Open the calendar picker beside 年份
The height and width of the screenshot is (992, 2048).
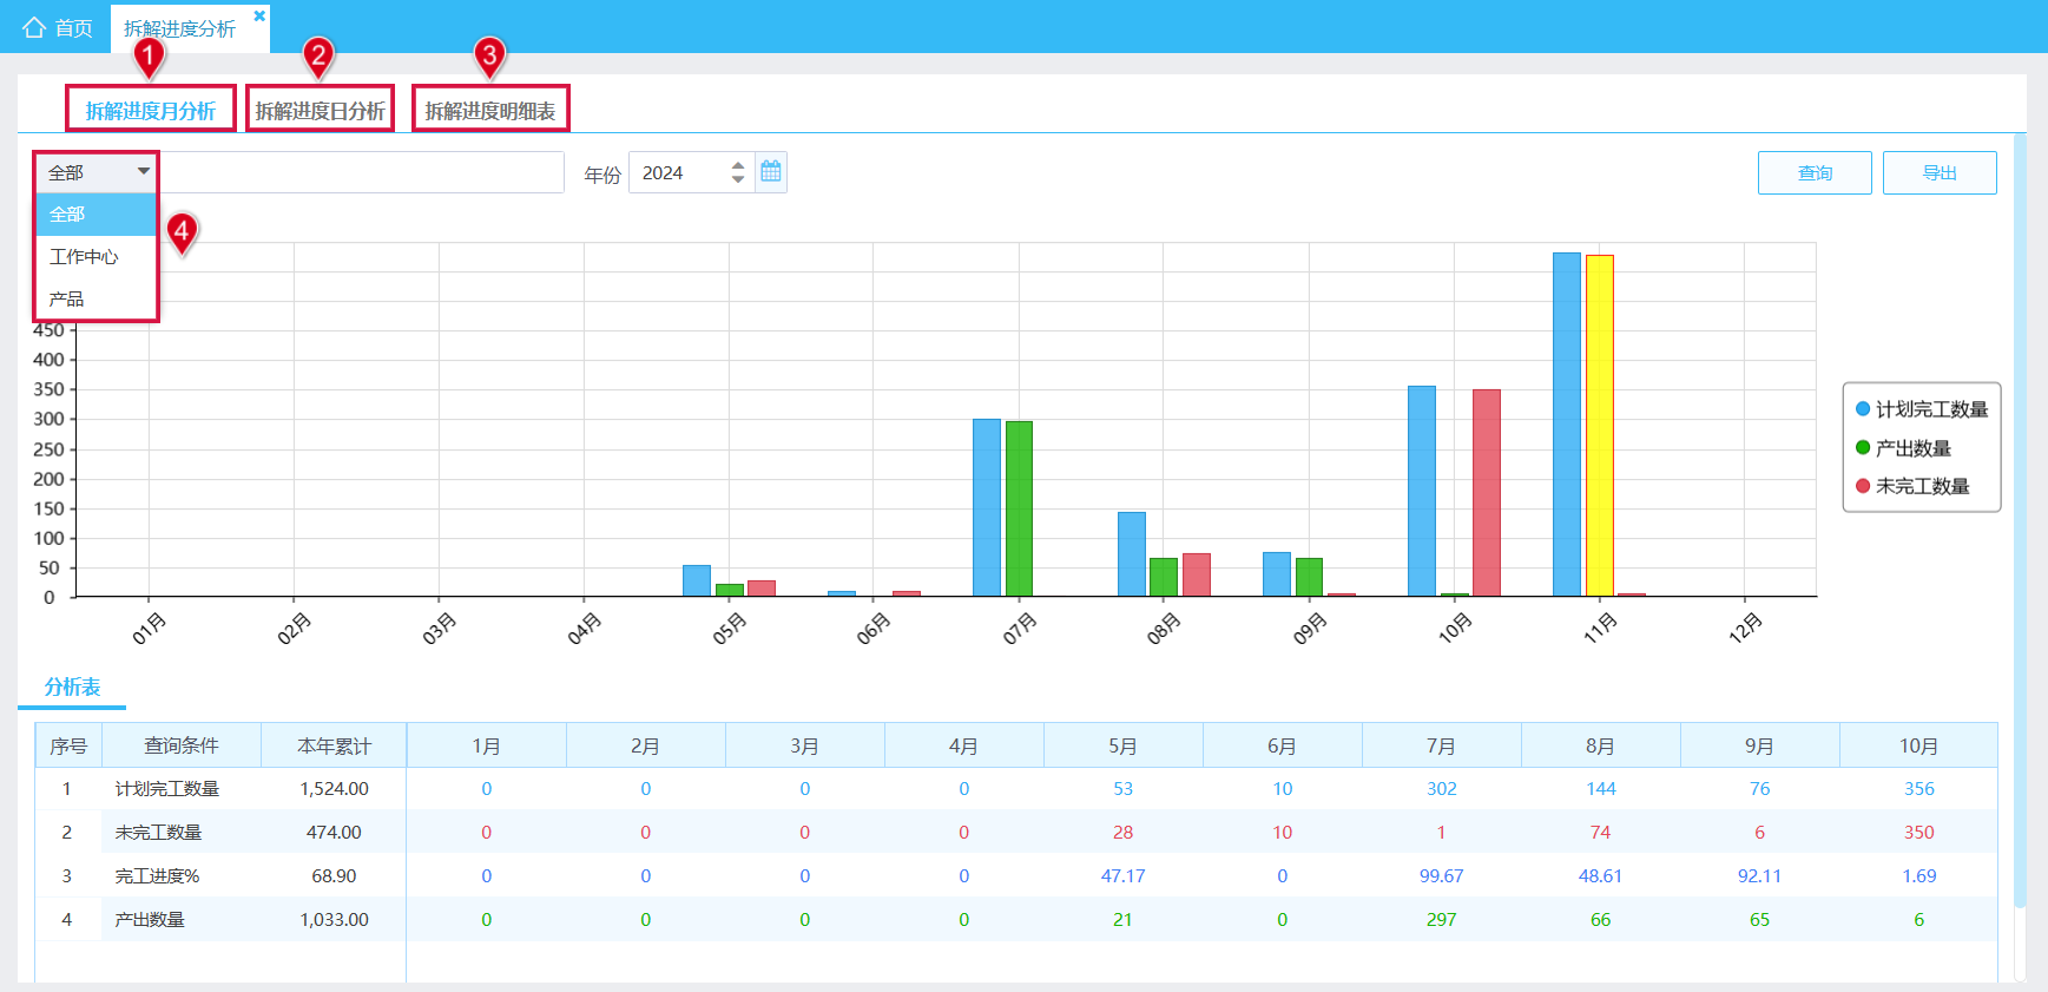coord(771,172)
